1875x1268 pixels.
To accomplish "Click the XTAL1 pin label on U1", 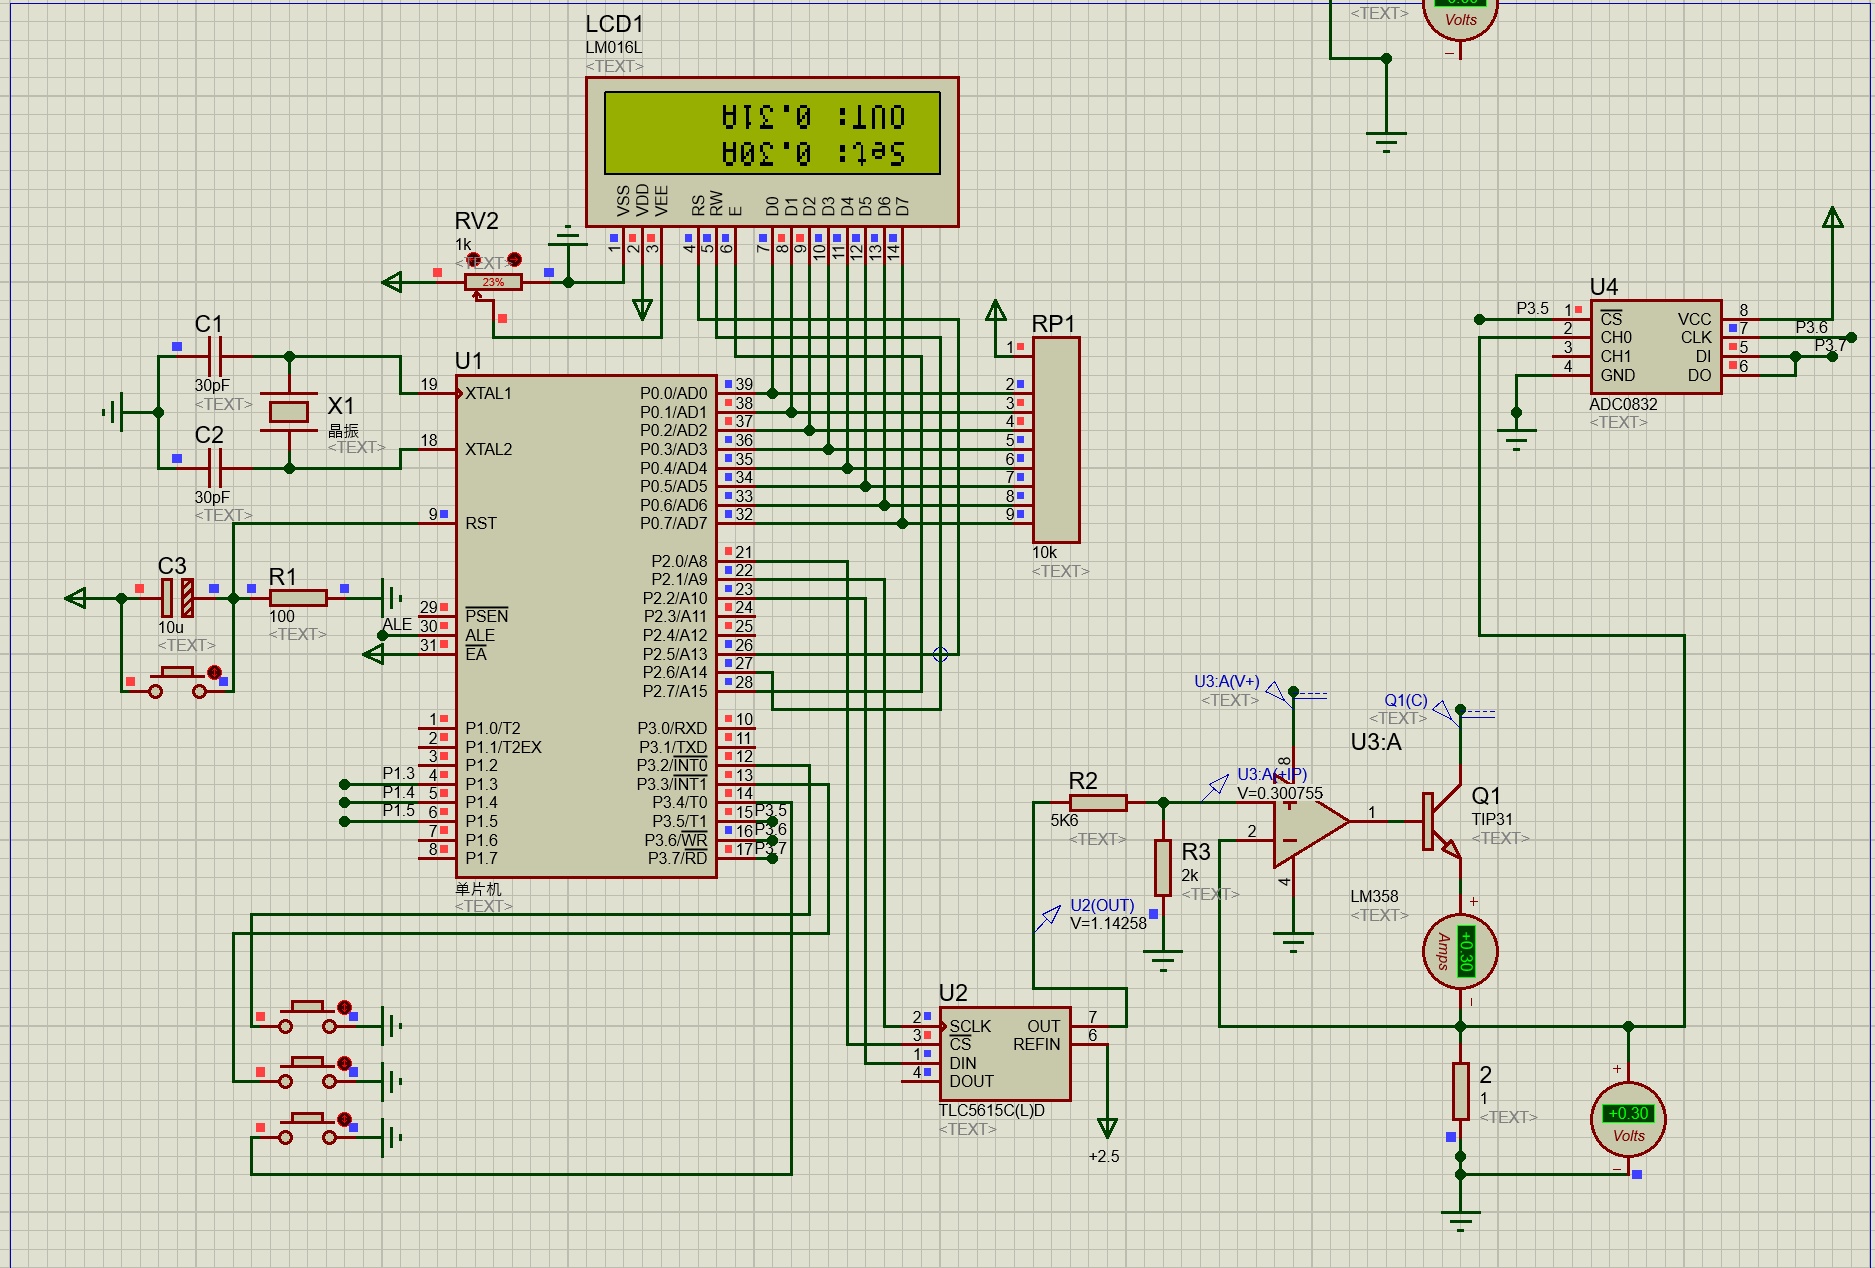I will pos(488,393).
